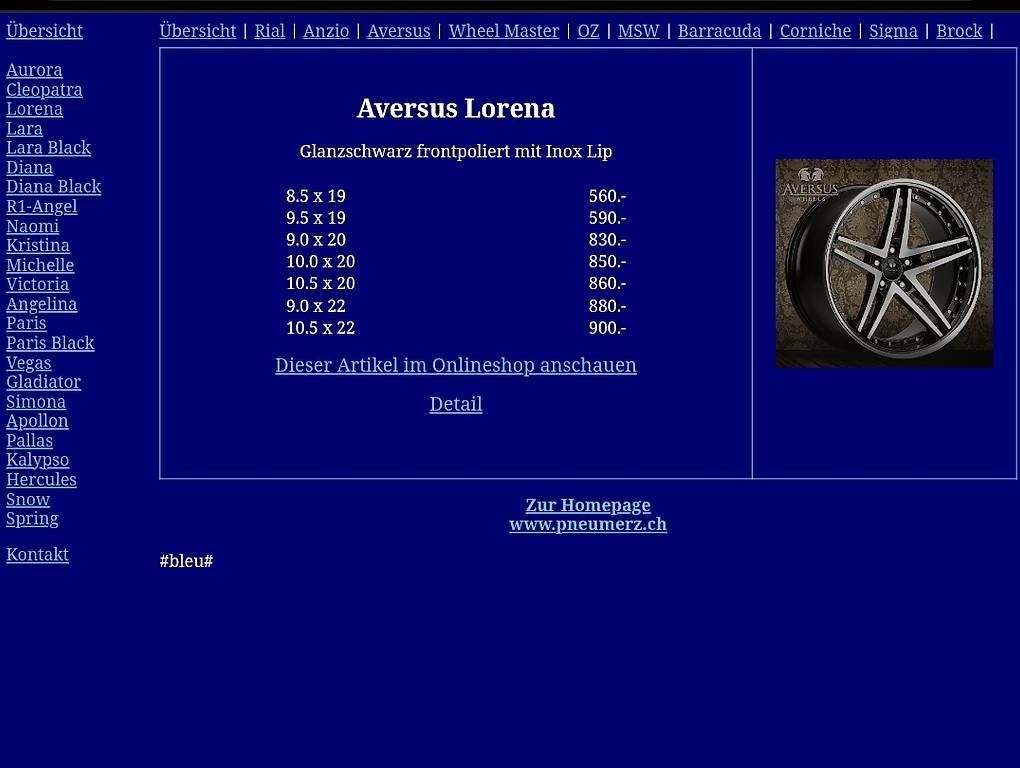Viewport: 1020px width, 768px height.
Task: Open the Diana wheel page
Action: 29,168
